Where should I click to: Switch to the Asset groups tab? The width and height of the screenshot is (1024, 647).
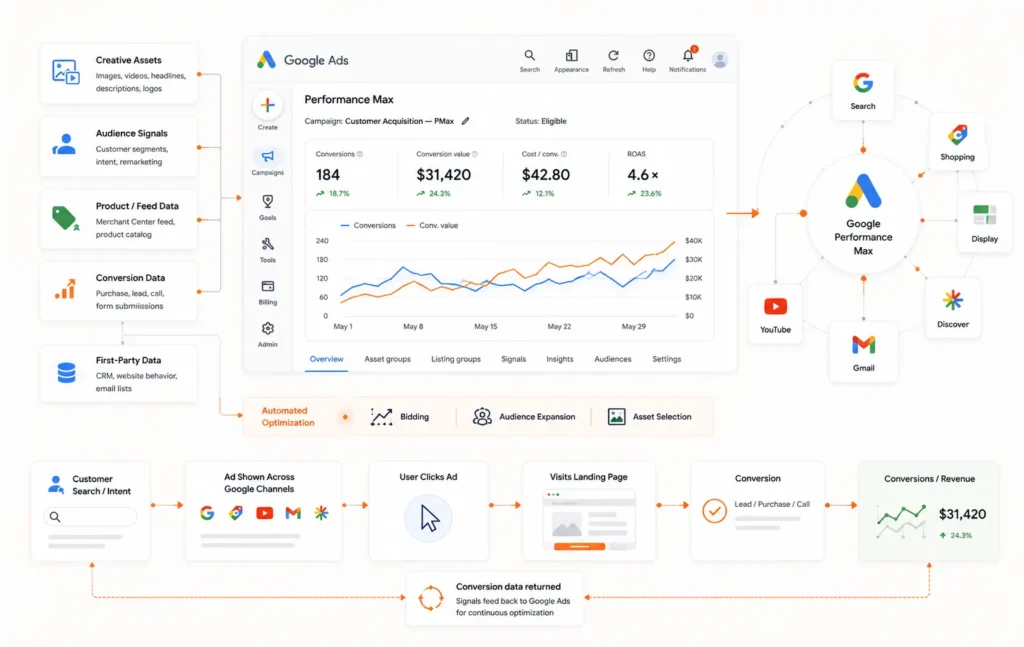[x=387, y=359]
